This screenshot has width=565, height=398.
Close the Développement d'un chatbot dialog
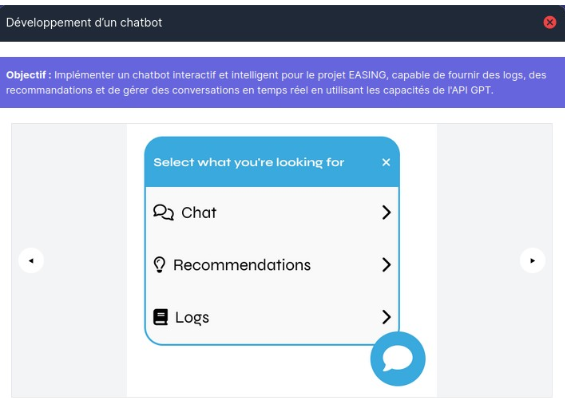click(x=550, y=22)
